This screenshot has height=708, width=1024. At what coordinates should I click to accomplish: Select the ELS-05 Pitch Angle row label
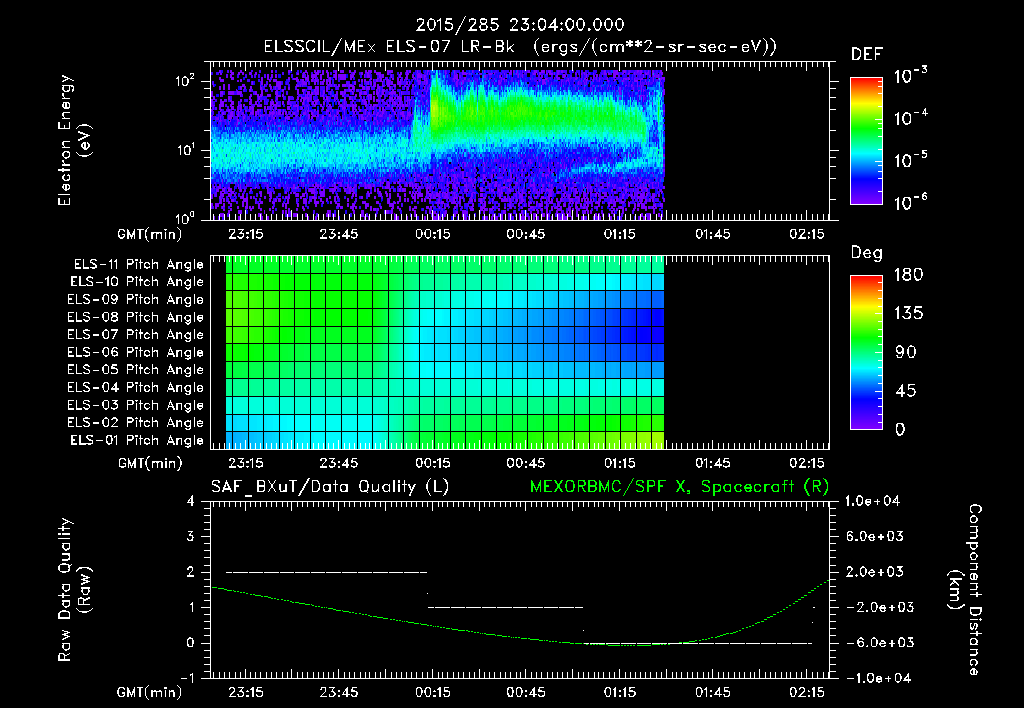pos(135,370)
